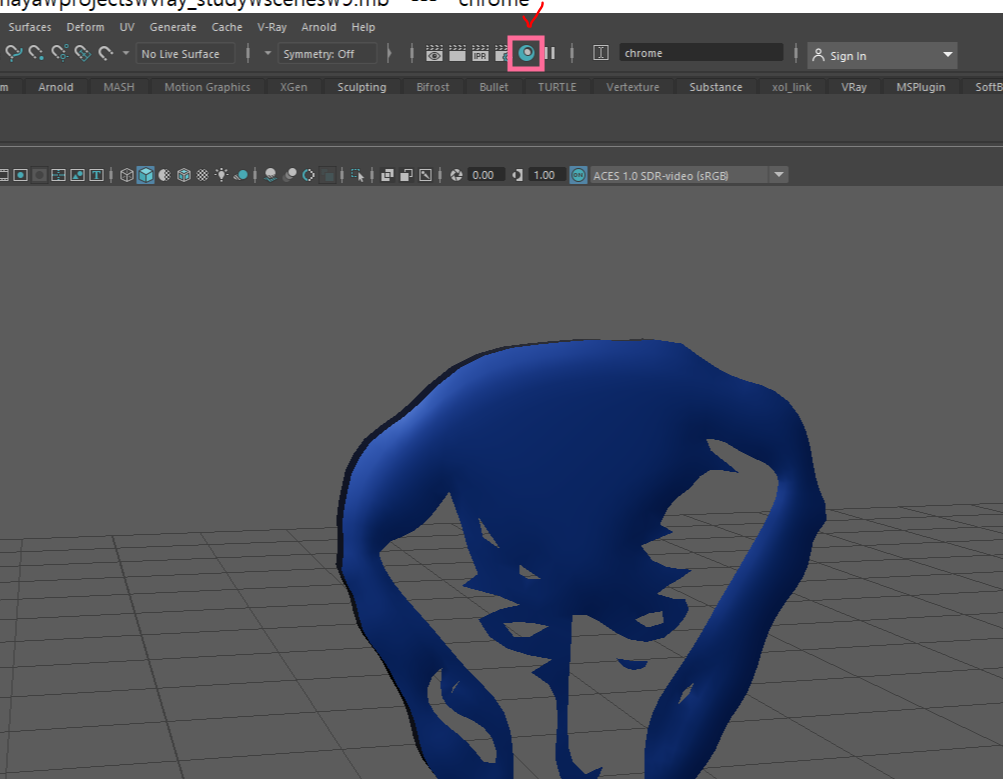Switch to the Bullet shelf tab
This screenshot has height=779, width=1003.
click(x=494, y=87)
